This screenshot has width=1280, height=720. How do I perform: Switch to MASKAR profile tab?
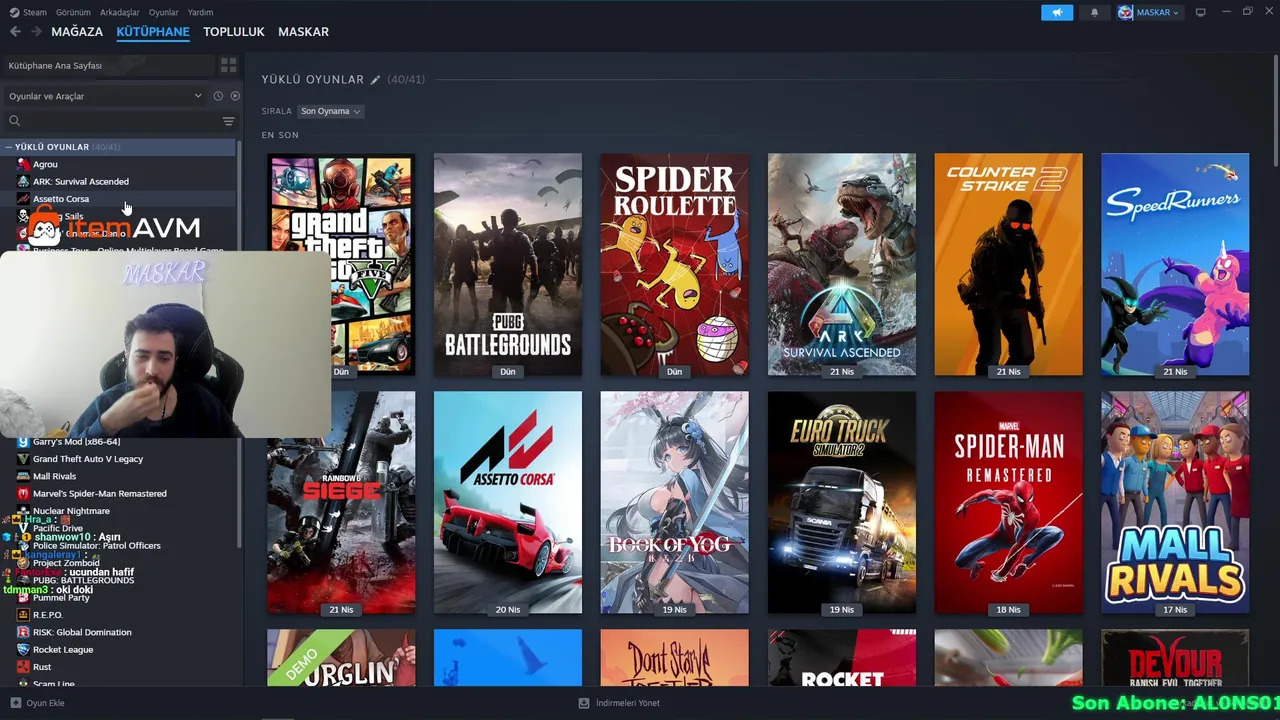[x=303, y=32]
